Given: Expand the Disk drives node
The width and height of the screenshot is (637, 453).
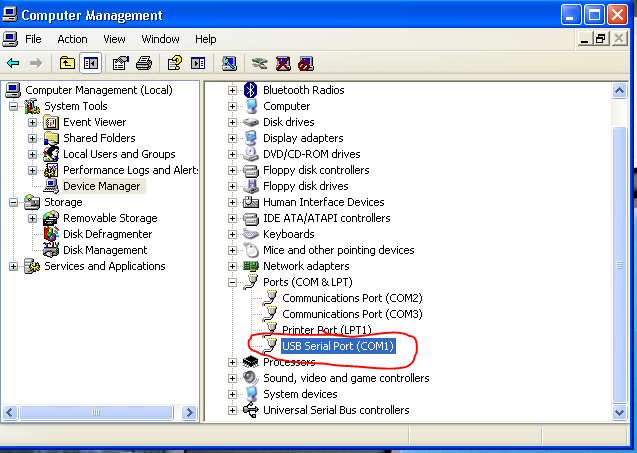Looking at the screenshot, I should click(232, 122).
